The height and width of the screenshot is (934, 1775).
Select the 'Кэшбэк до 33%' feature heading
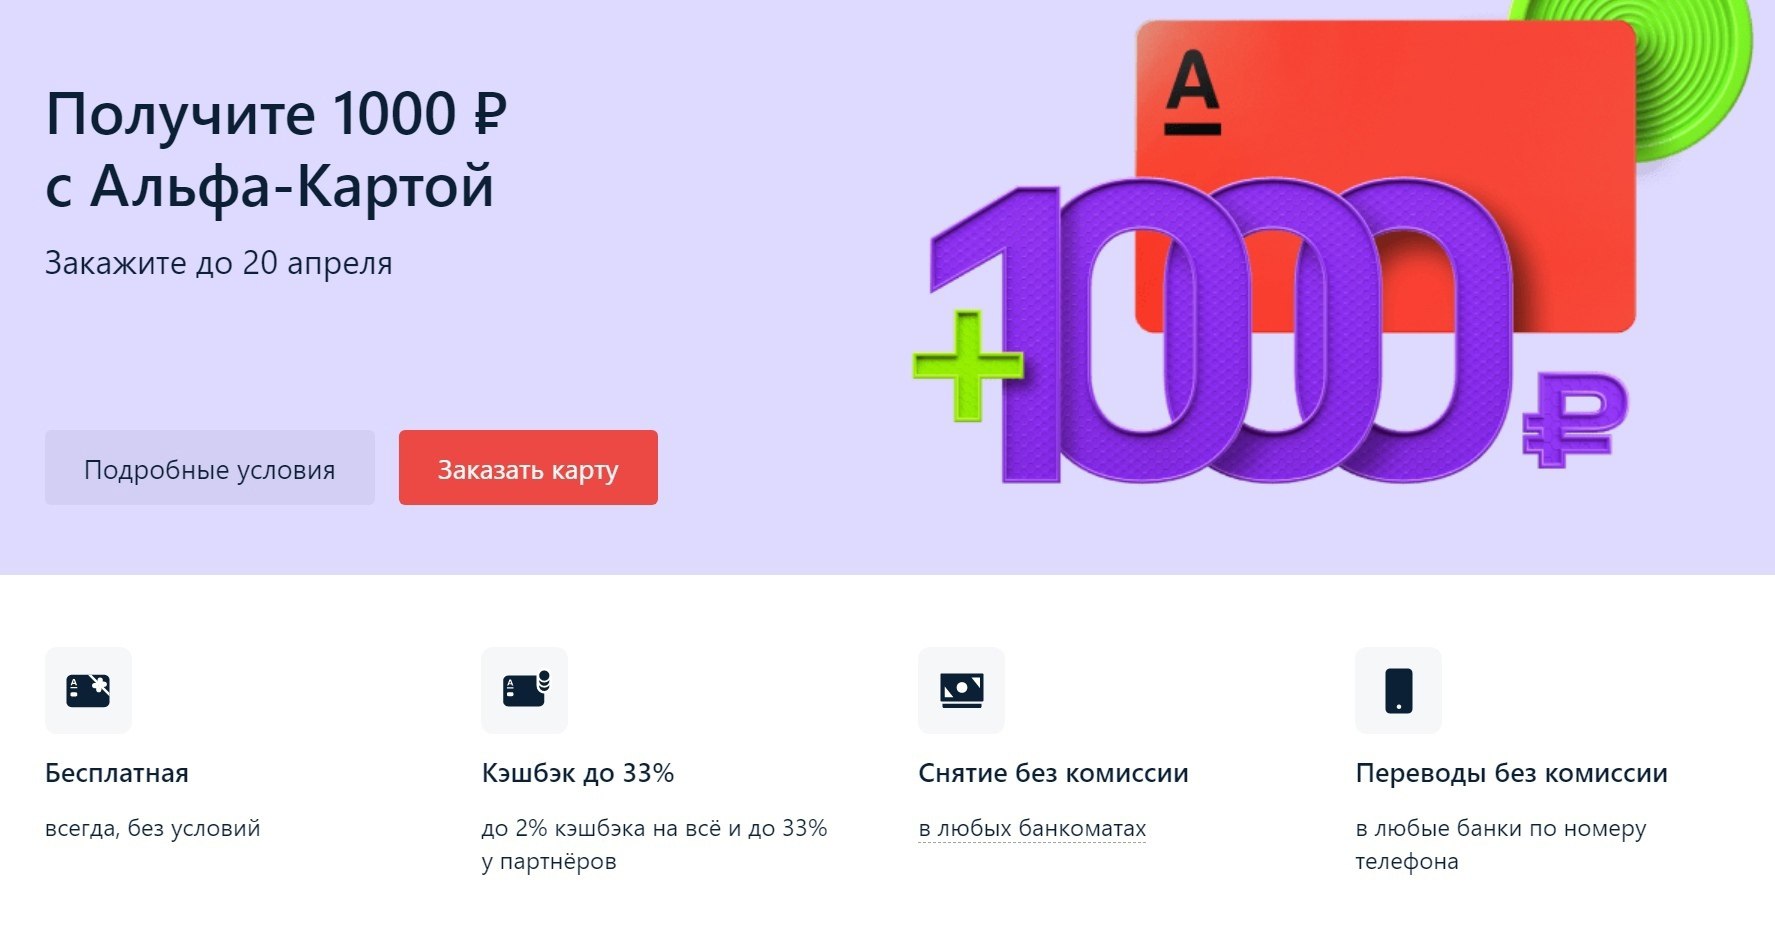tap(578, 773)
